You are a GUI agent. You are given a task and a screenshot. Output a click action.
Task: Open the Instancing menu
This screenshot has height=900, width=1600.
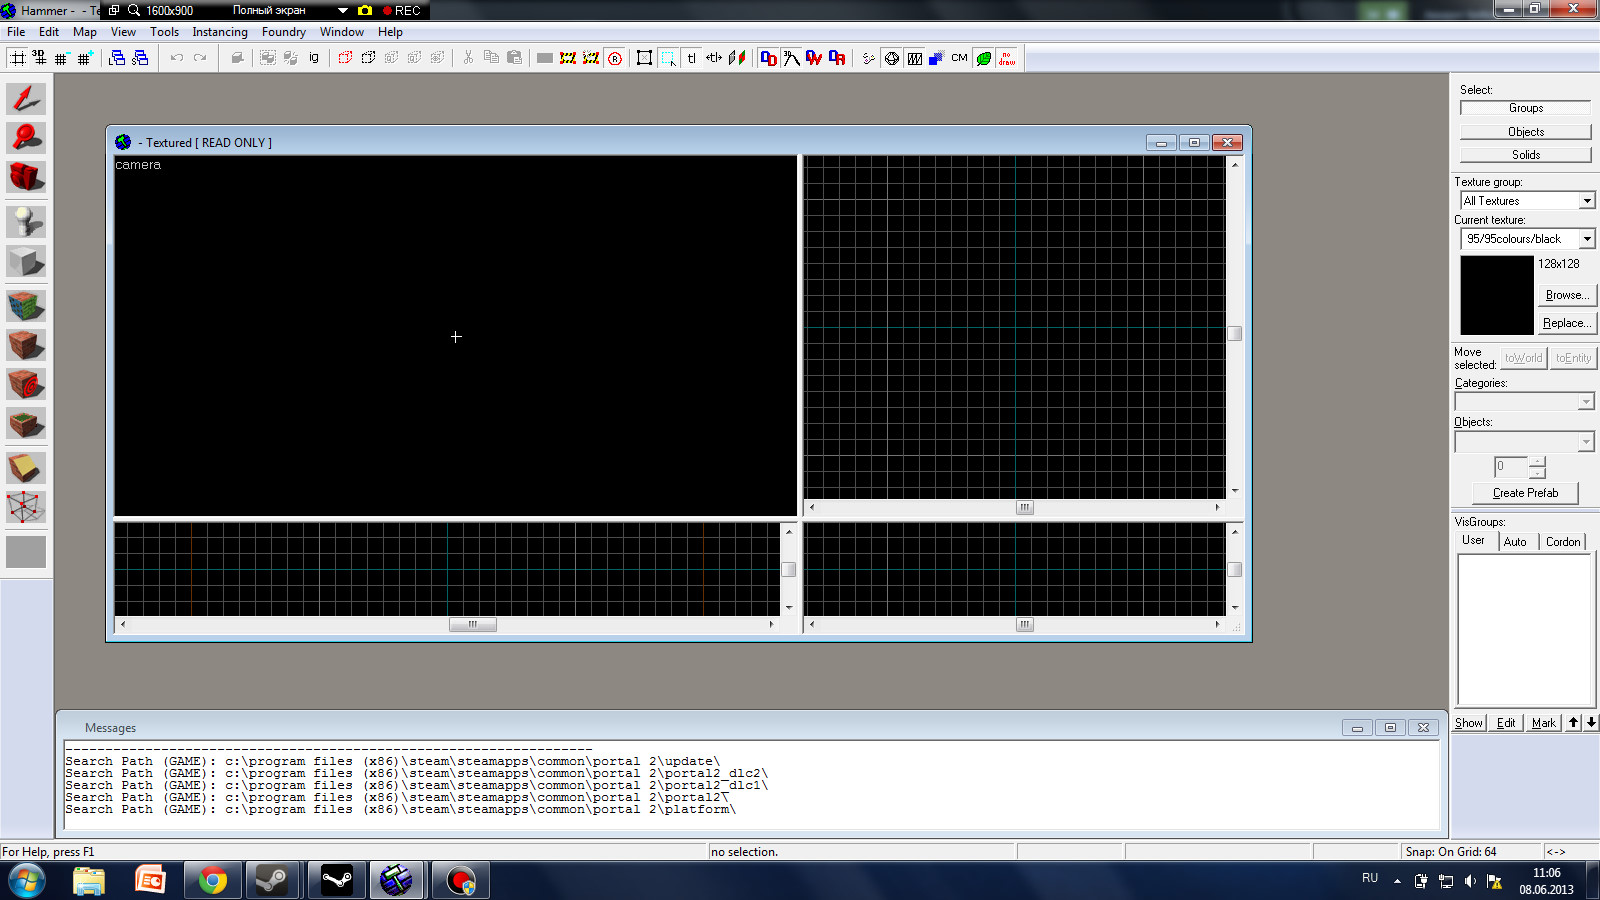[220, 32]
